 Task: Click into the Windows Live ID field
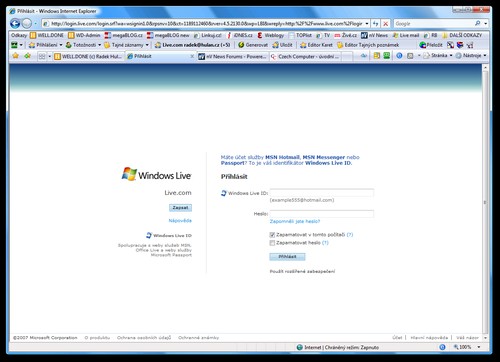point(322,193)
